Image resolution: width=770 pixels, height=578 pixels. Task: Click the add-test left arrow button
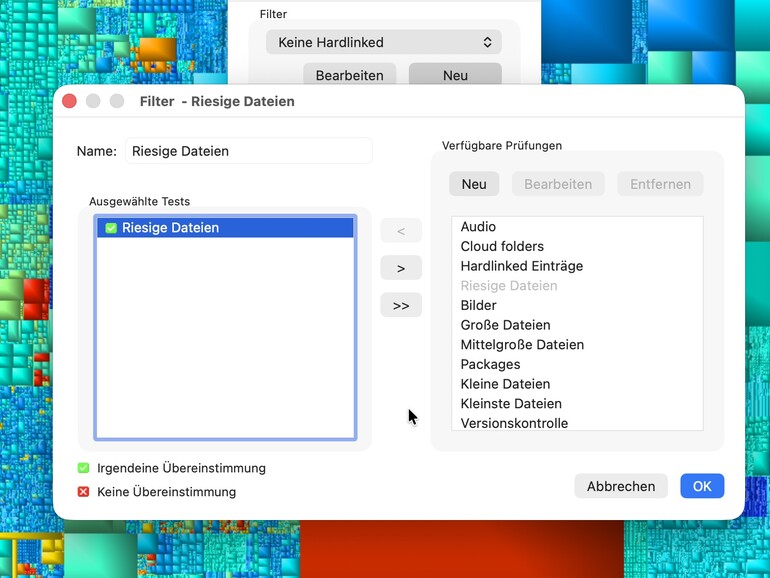click(x=401, y=231)
